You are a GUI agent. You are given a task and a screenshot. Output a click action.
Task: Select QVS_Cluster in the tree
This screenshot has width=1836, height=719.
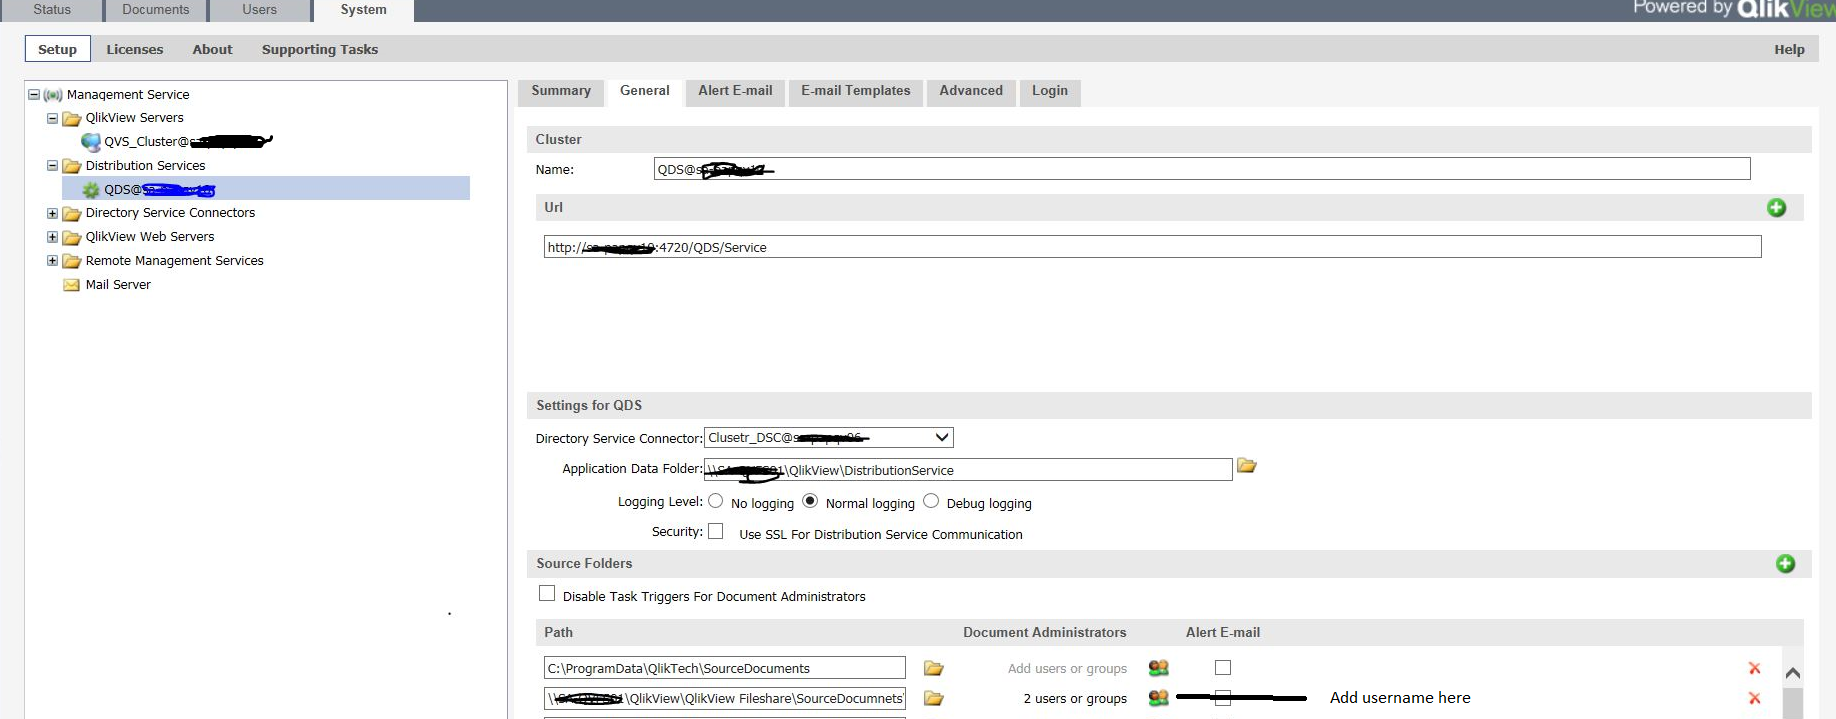pos(187,142)
